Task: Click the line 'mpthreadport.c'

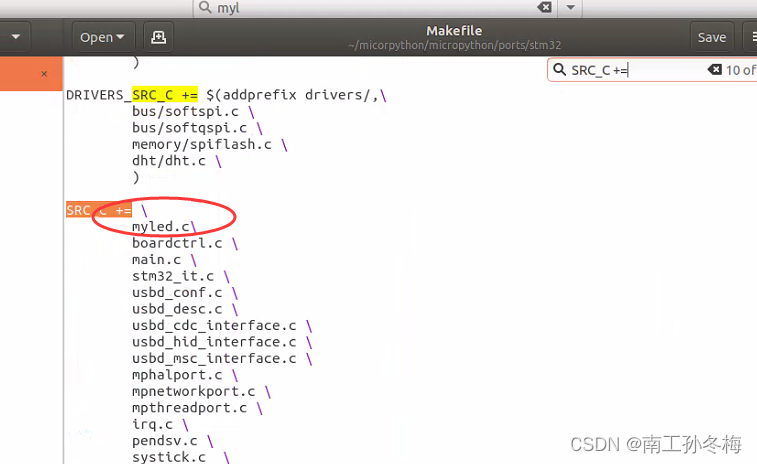Action: 190,408
